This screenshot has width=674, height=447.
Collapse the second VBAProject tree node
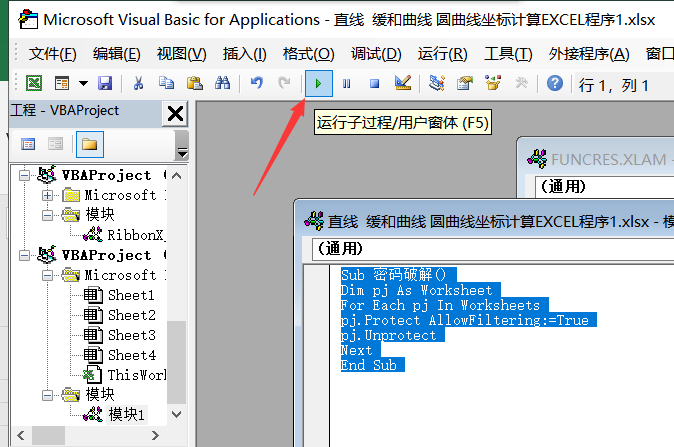coord(25,255)
